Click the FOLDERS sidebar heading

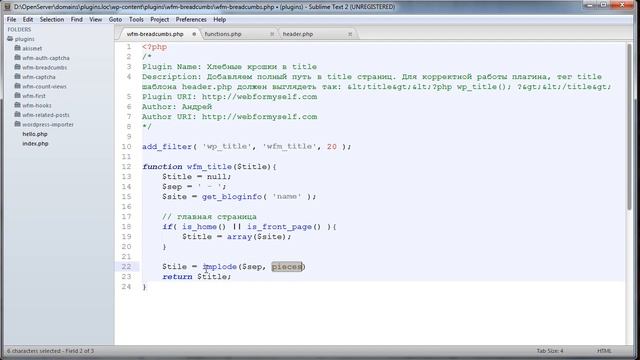tap(19, 29)
